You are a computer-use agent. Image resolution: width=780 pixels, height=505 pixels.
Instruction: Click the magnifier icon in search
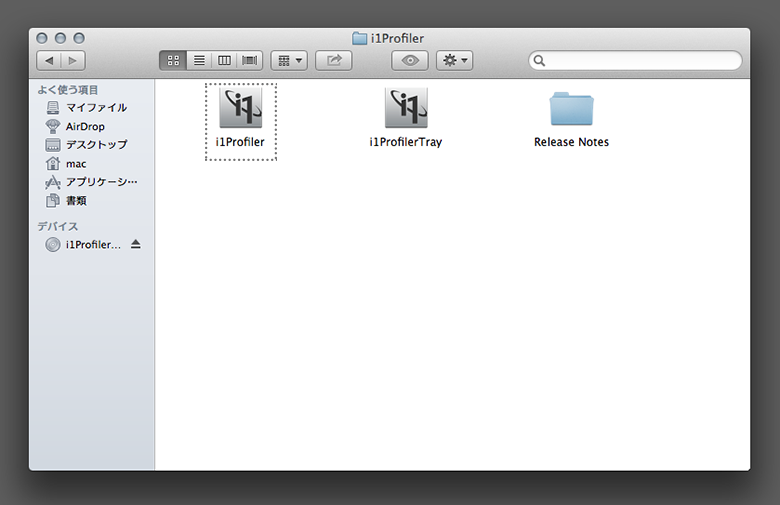pyautogui.click(x=540, y=61)
